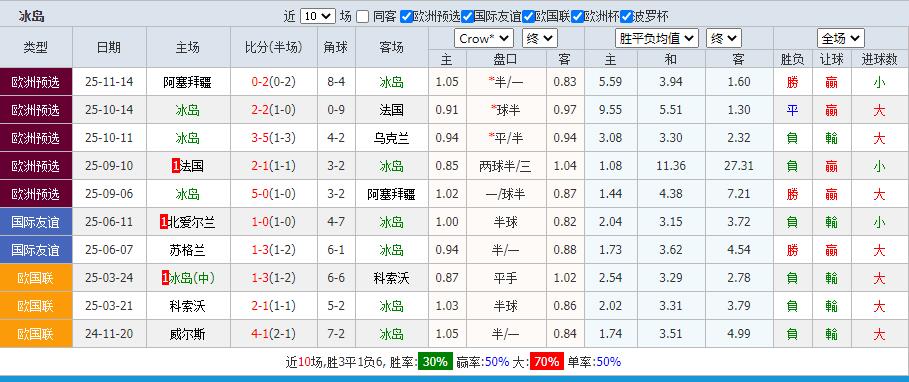Click the date 25-09-10
This screenshot has width=909, height=382.
(109, 166)
